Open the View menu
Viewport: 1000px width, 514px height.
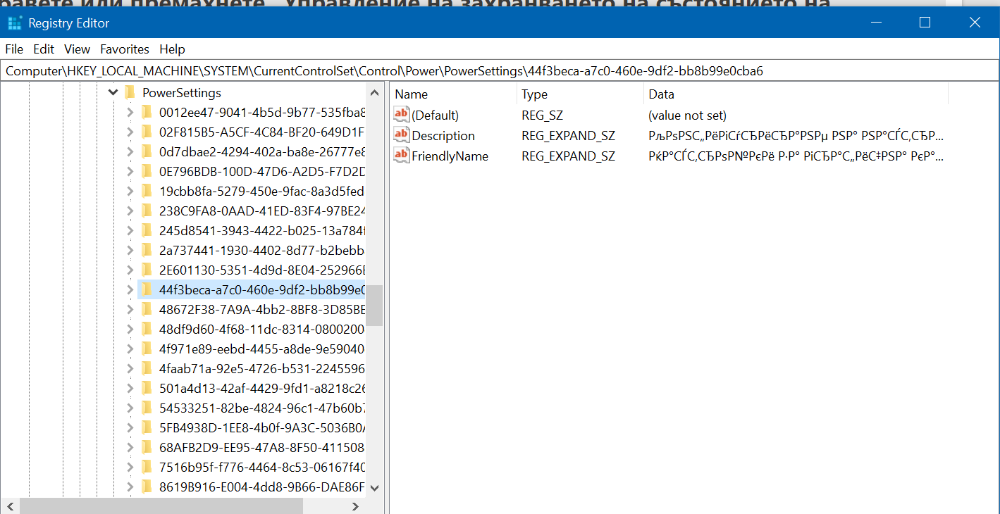pos(77,49)
